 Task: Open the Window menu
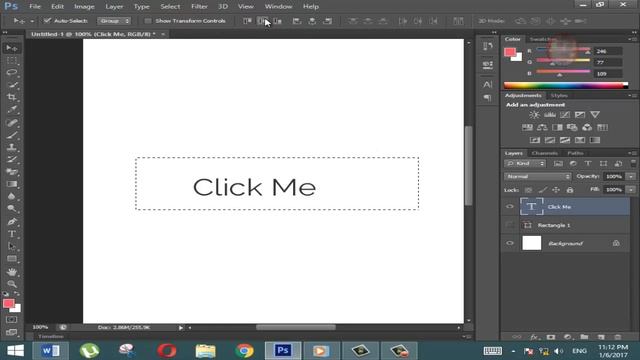pyautogui.click(x=278, y=7)
